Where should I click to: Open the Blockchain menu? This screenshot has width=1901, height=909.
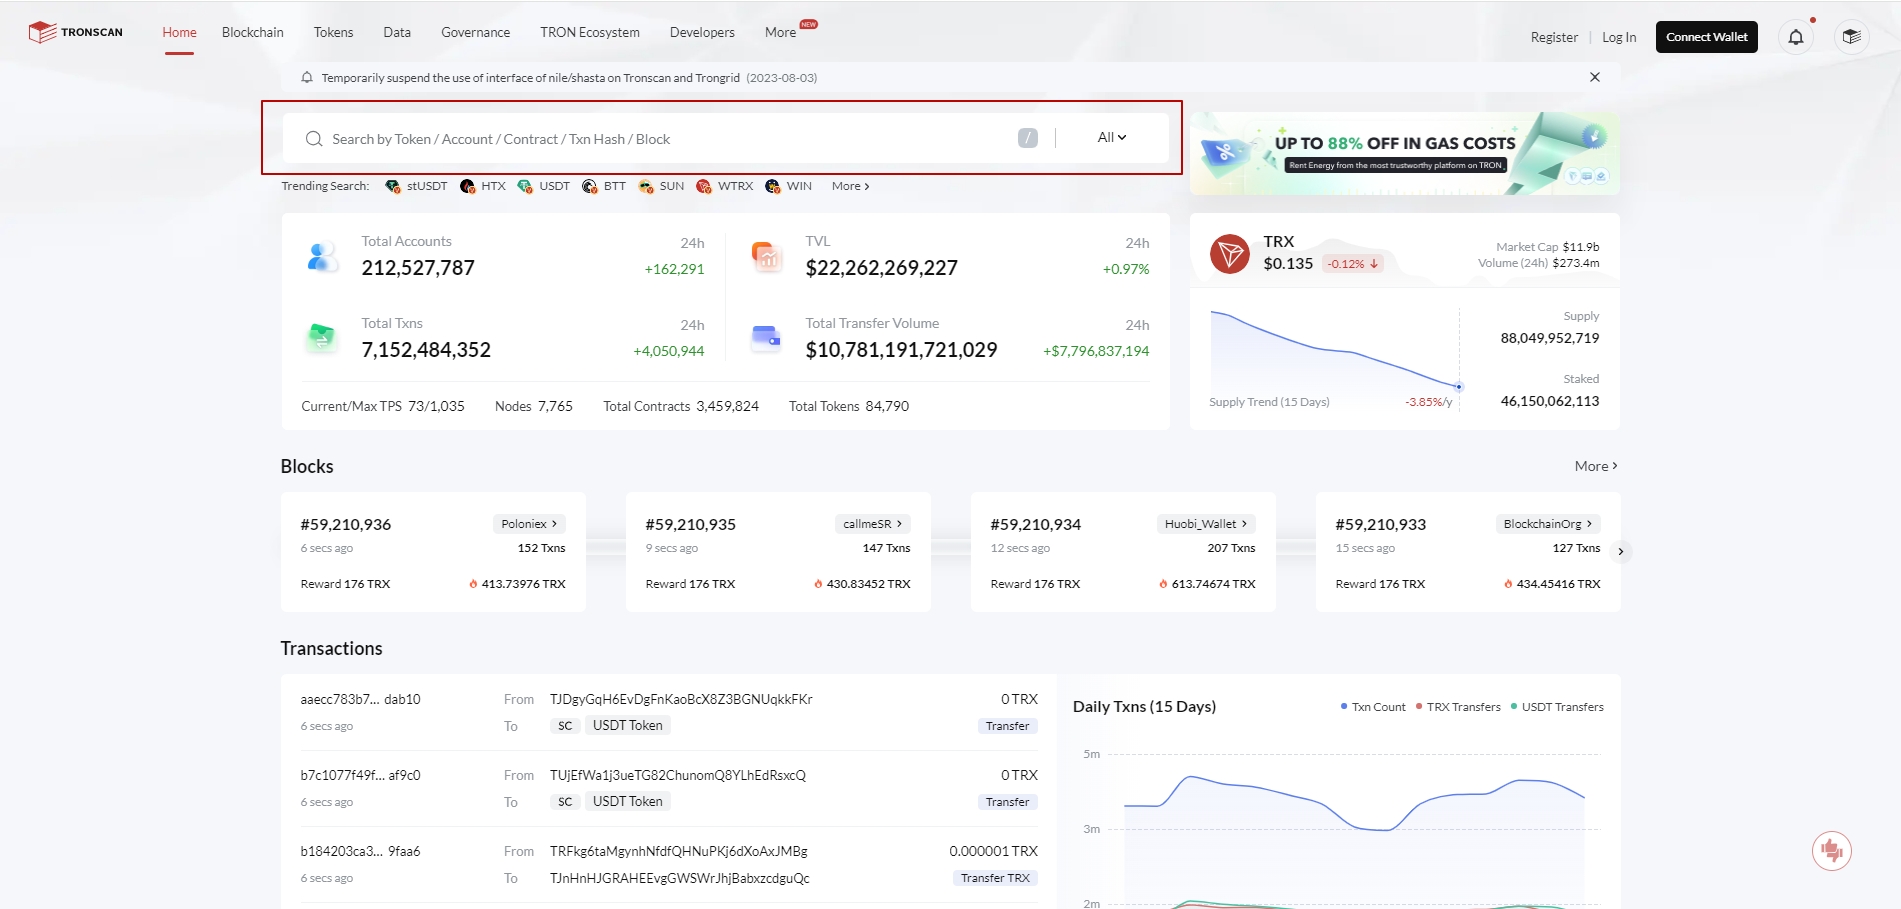253,32
